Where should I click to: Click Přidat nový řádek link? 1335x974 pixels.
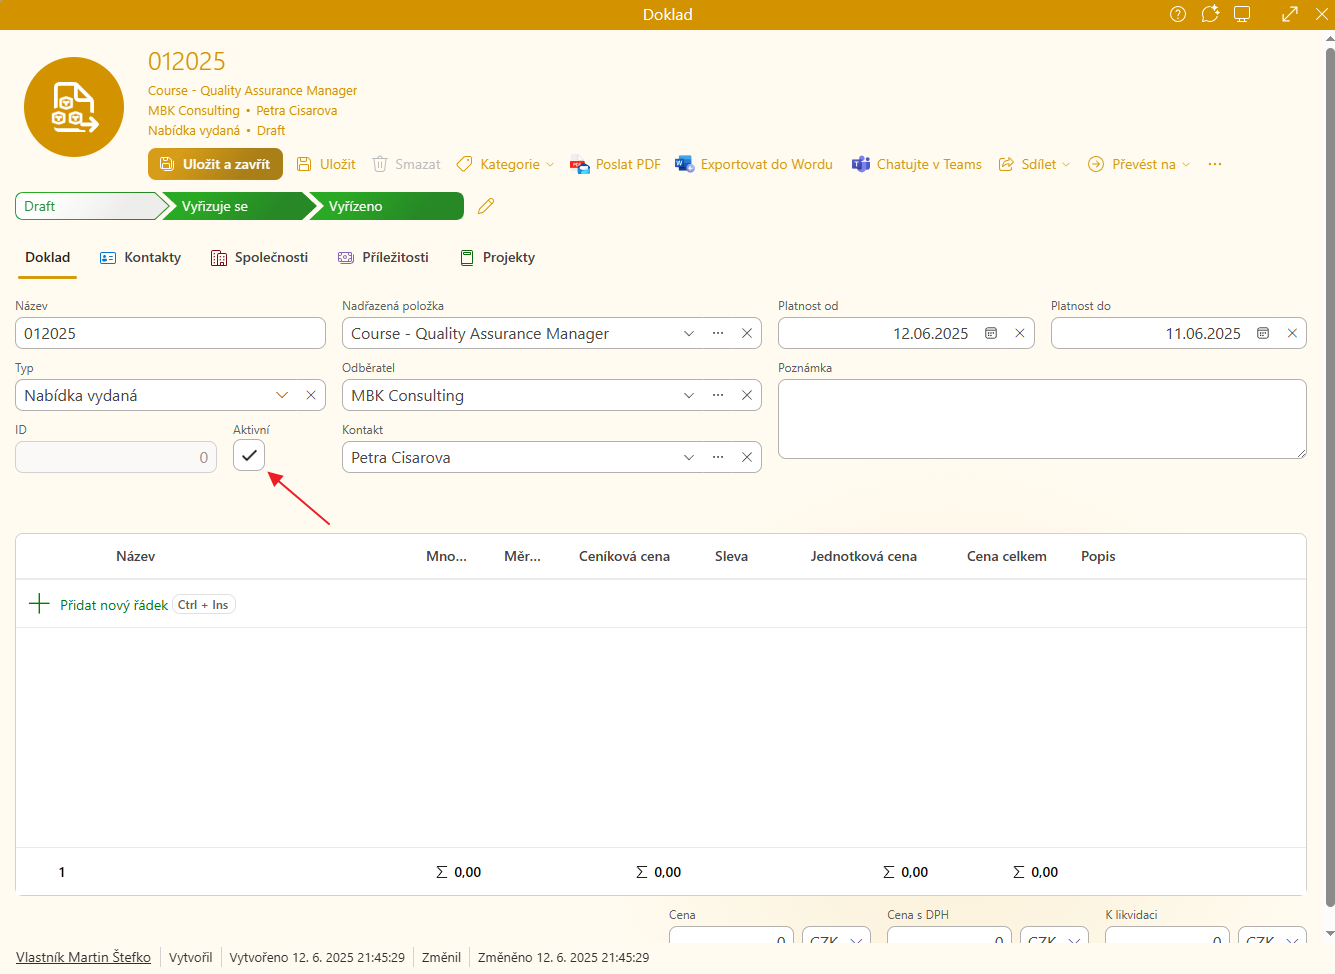(x=114, y=605)
